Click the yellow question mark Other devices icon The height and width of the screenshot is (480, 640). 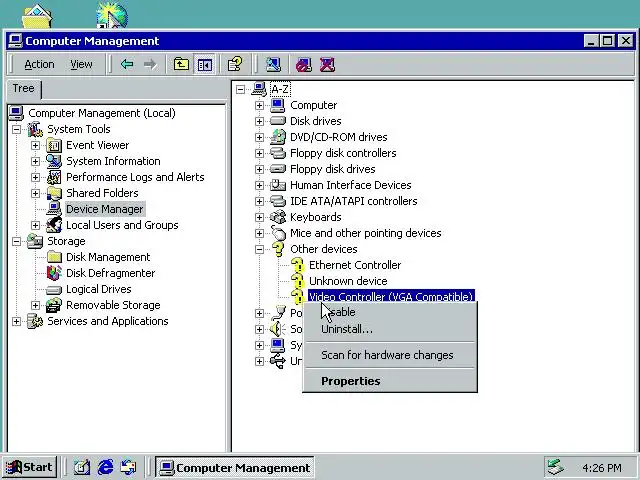[278, 249]
